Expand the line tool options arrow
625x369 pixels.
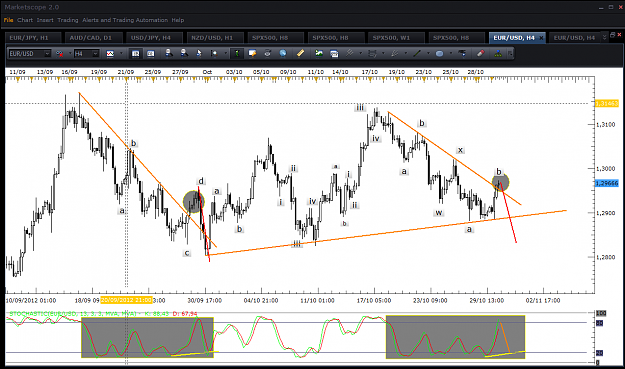coord(428,53)
